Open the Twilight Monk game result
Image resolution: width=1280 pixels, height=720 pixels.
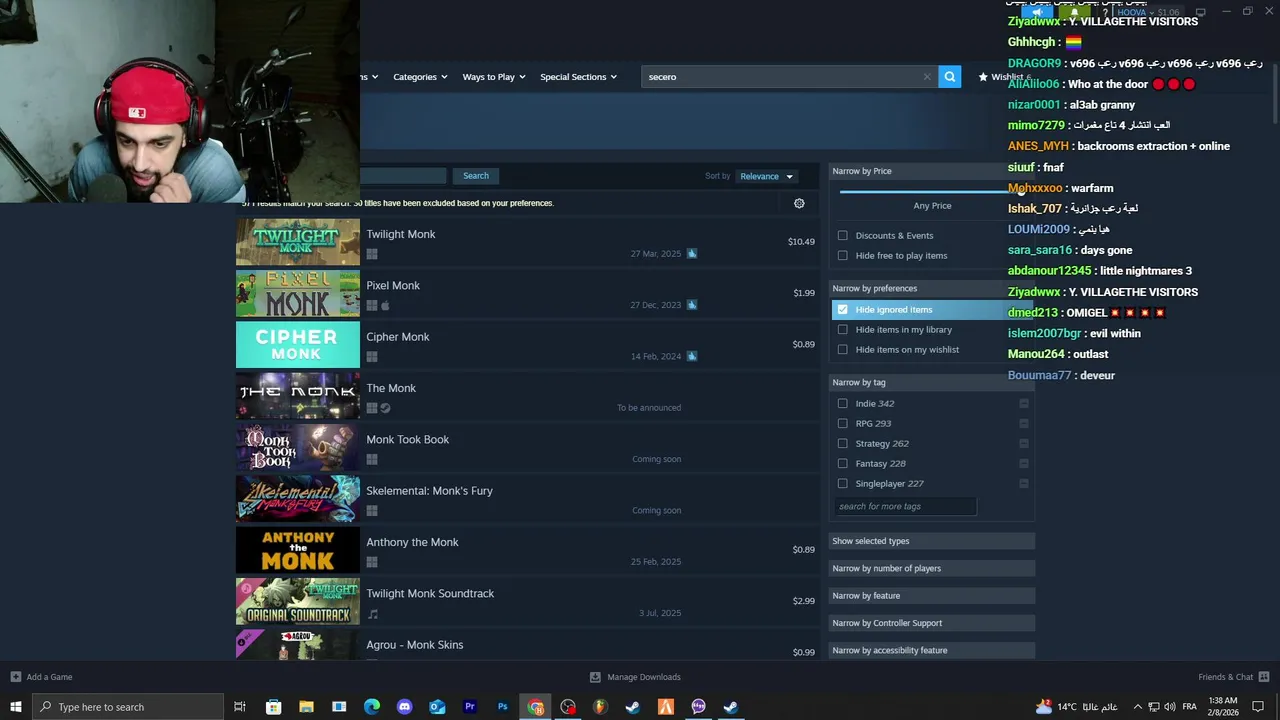point(527,243)
